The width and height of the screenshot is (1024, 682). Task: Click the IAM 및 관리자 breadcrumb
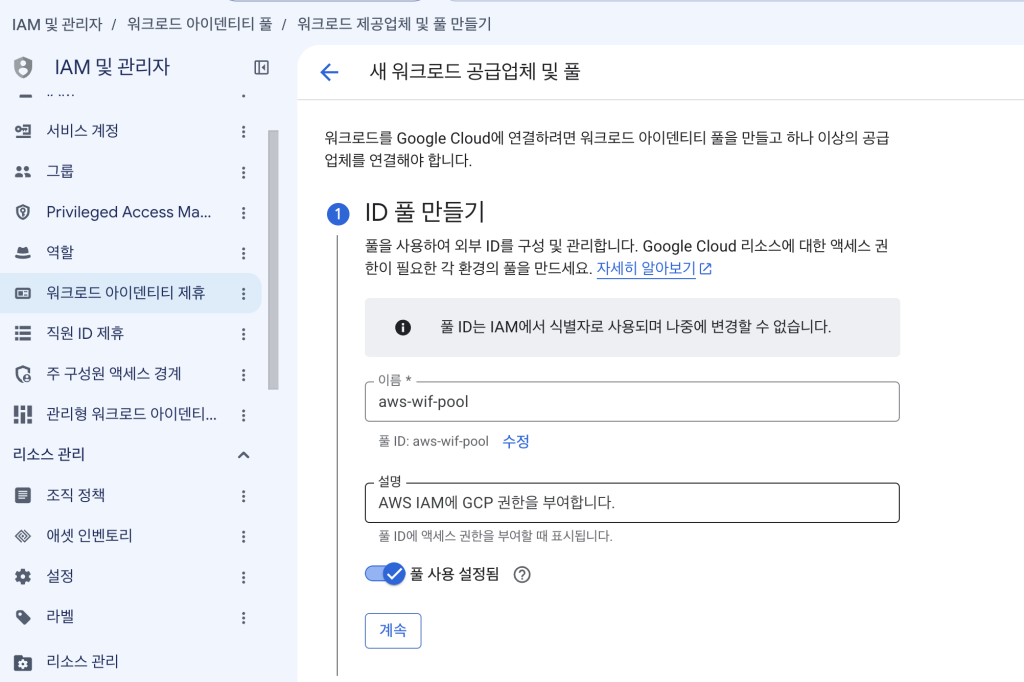click(57, 24)
